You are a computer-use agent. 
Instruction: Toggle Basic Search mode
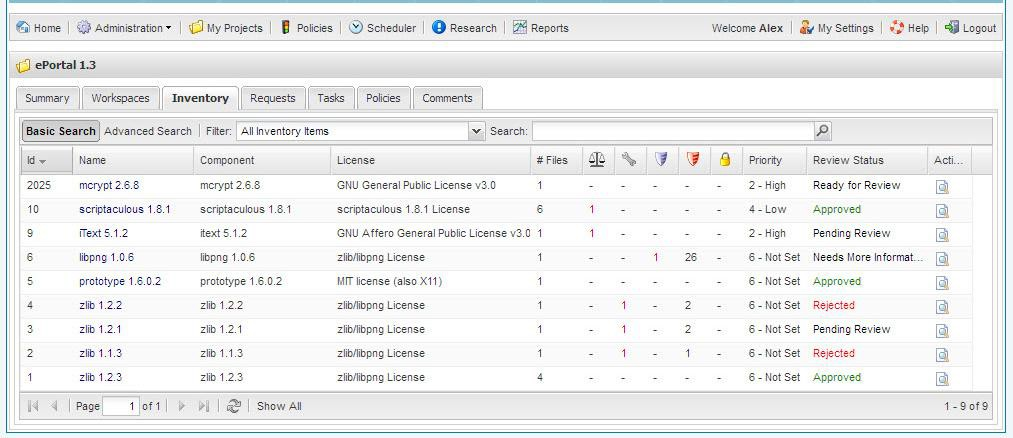pos(61,131)
